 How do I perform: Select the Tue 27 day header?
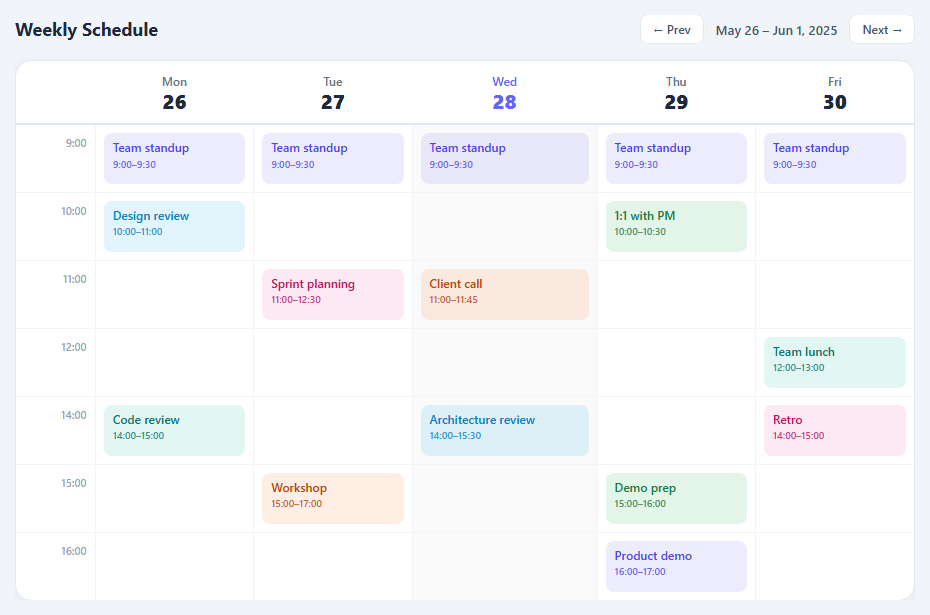coord(333,94)
